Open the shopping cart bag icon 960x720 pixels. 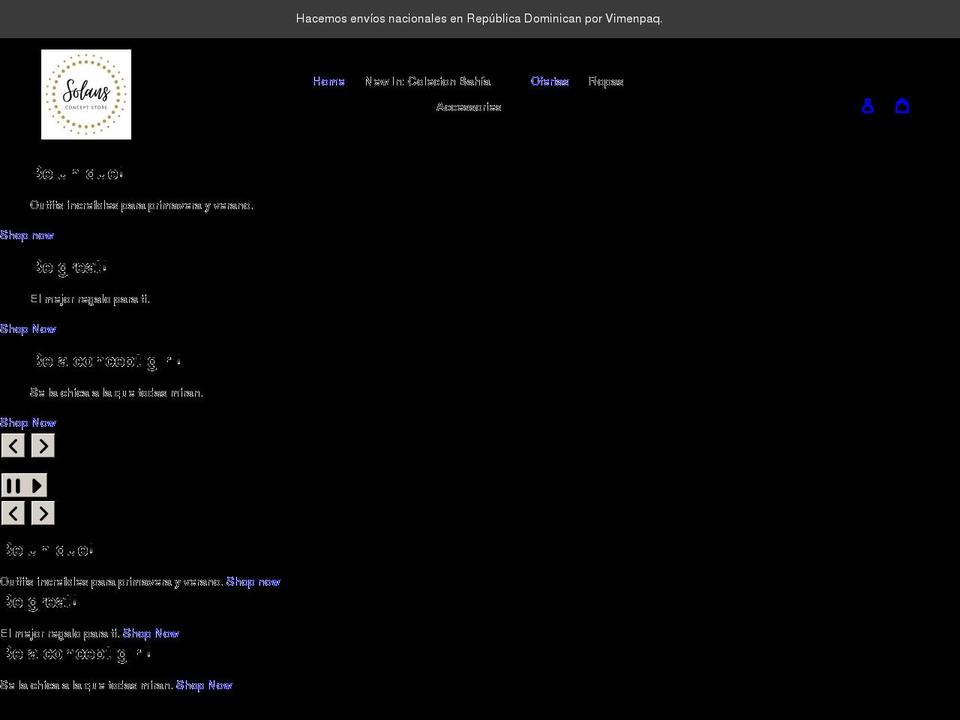[902, 105]
